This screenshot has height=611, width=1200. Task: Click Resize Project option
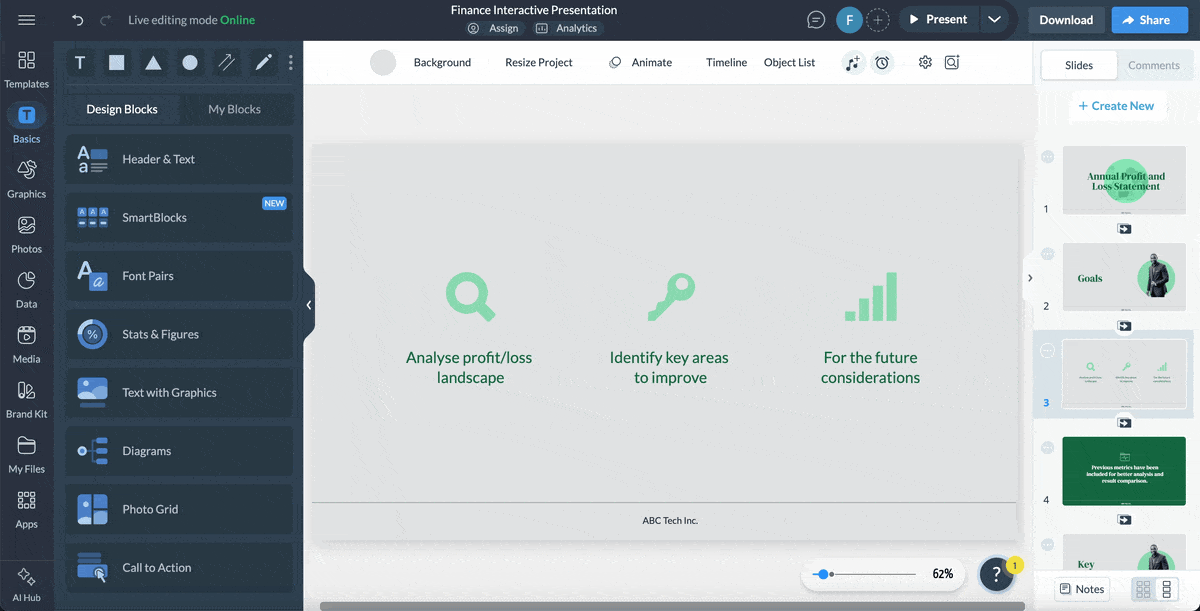(539, 62)
